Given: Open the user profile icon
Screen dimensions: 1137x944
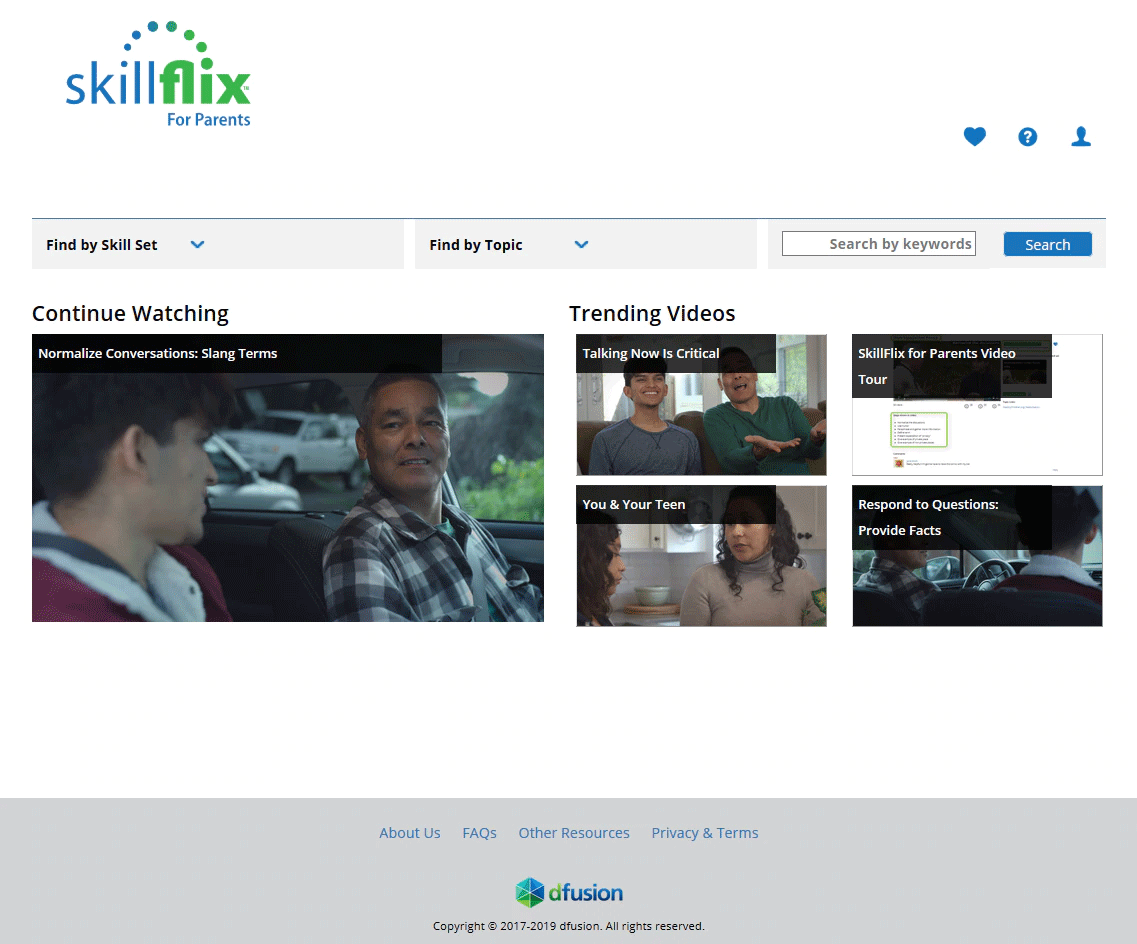Looking at the screenshot, I should tap(1080, 137).
